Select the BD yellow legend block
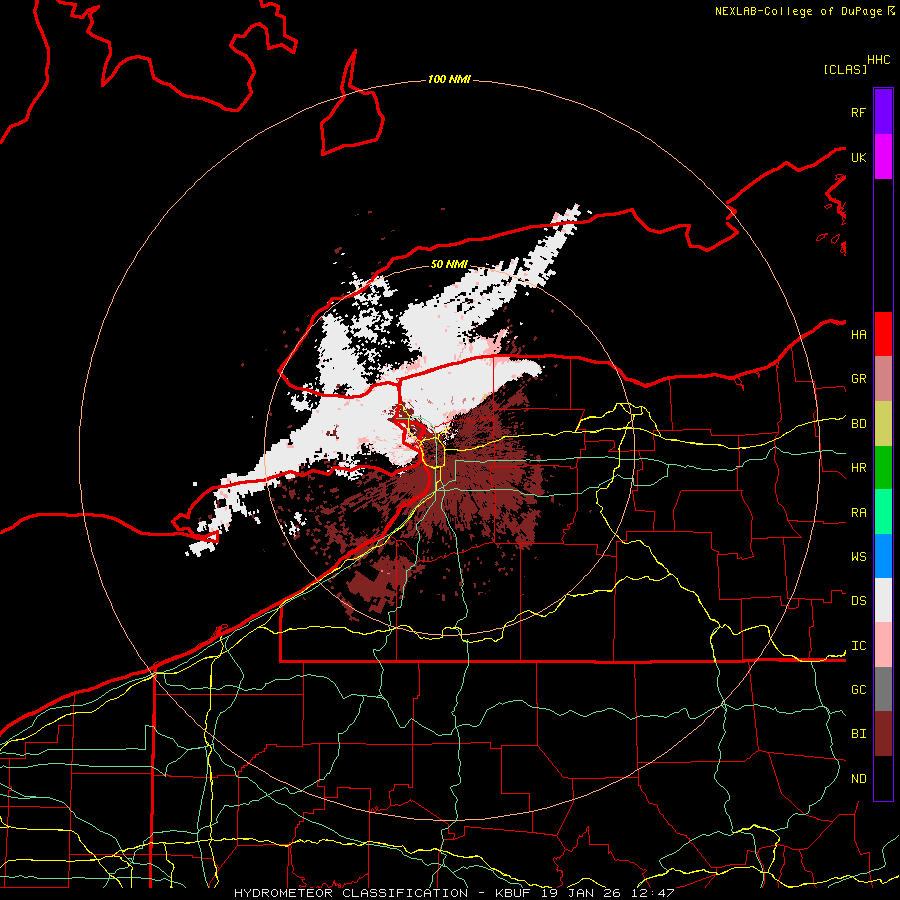The height and width of the screenshot is (900, 900). (883, 424)
